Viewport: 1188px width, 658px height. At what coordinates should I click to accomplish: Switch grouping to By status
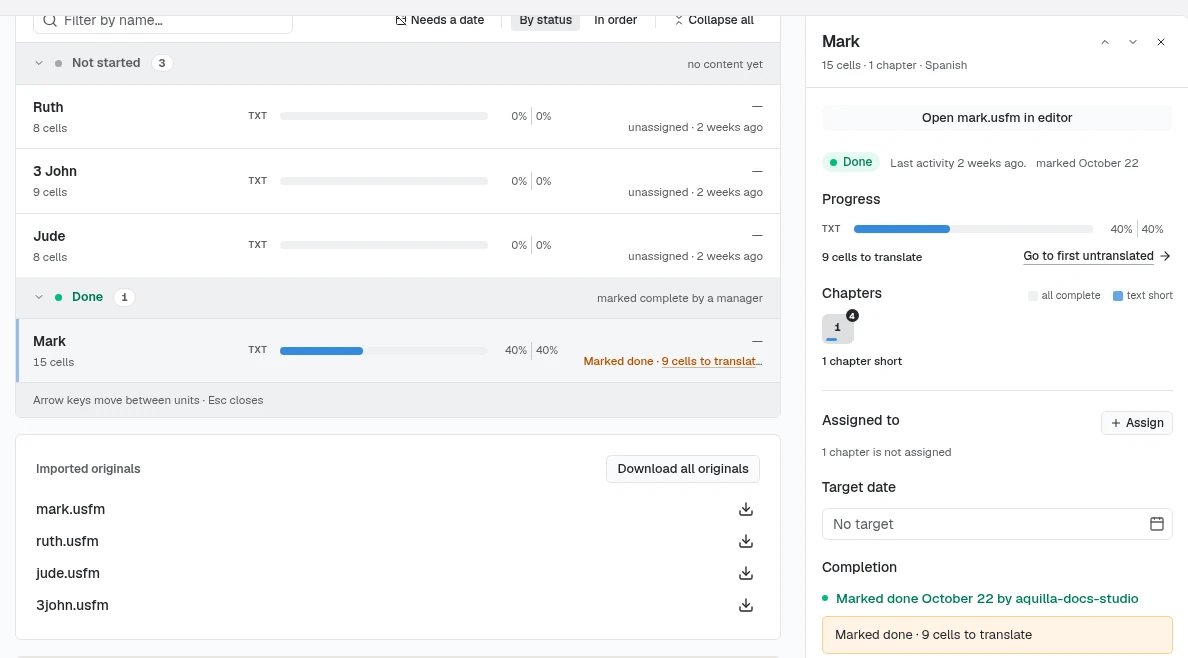(x=546, y=20)
